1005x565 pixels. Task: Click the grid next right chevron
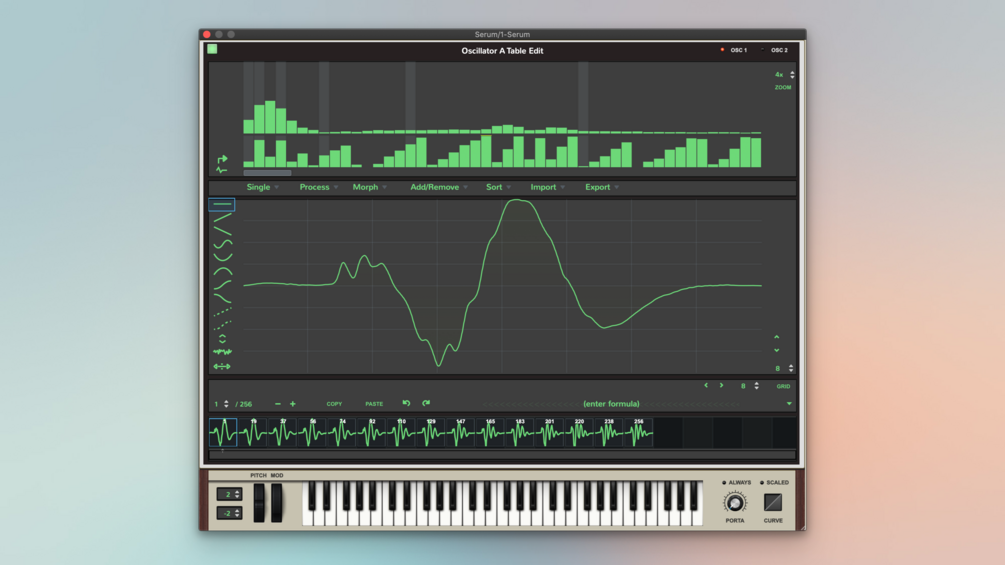coord(721,386)
